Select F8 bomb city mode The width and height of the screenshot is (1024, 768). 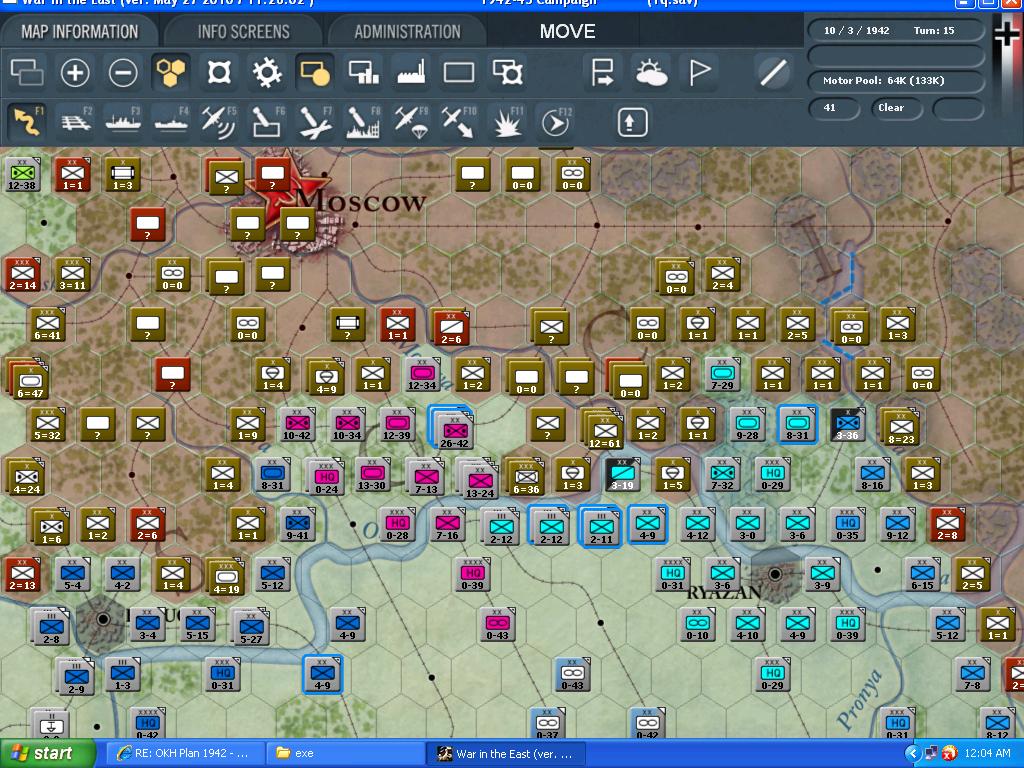(363, 121)
